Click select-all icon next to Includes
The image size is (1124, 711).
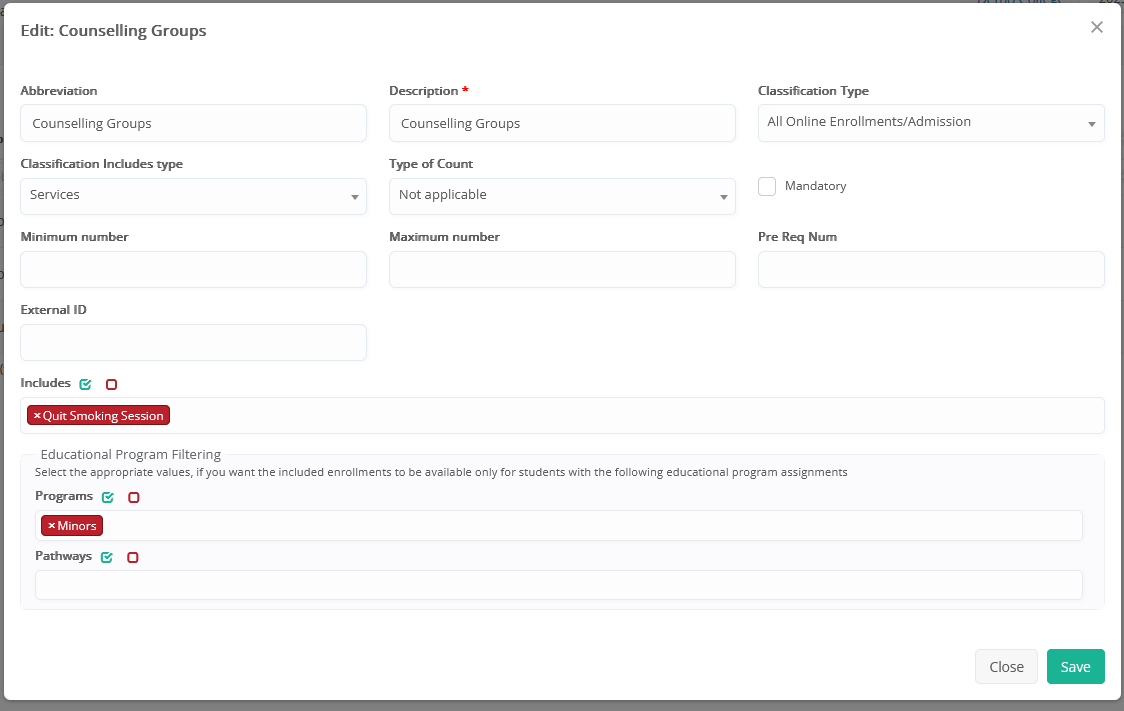(86, 384)
